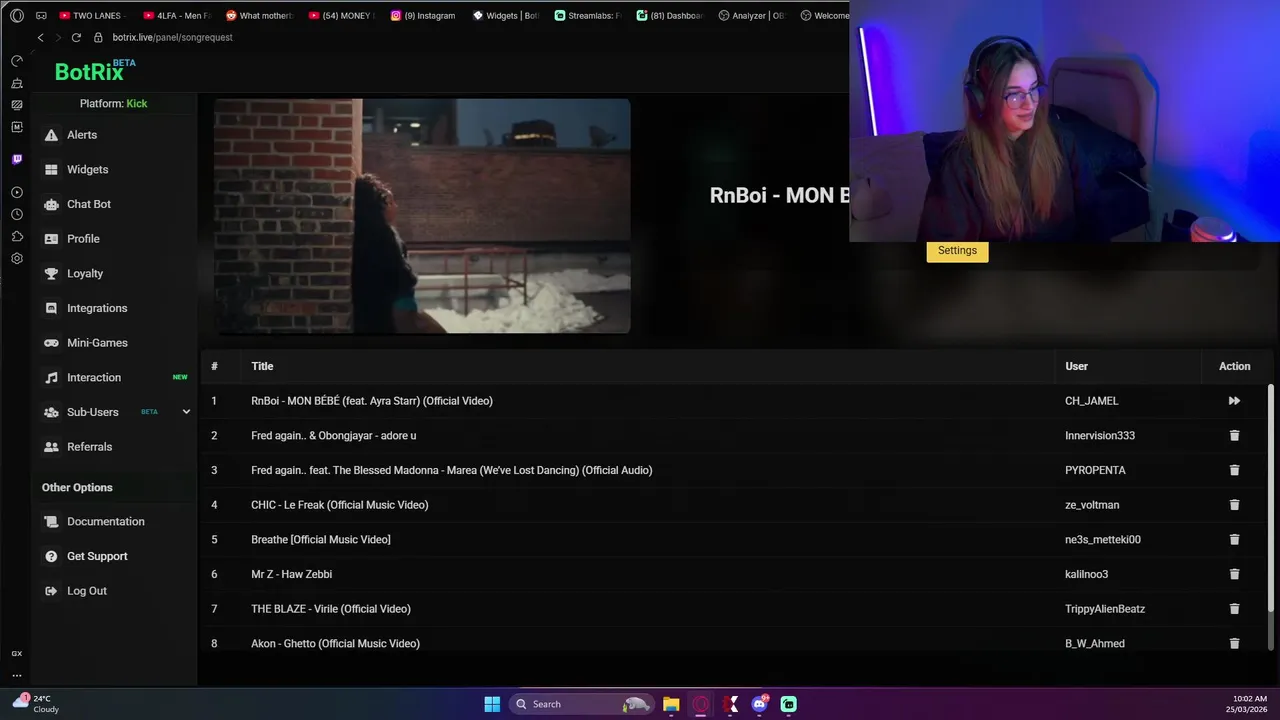The image size is (1280, 720).
Task: Click the song video thumbnail
Action: tap(422, 216)
